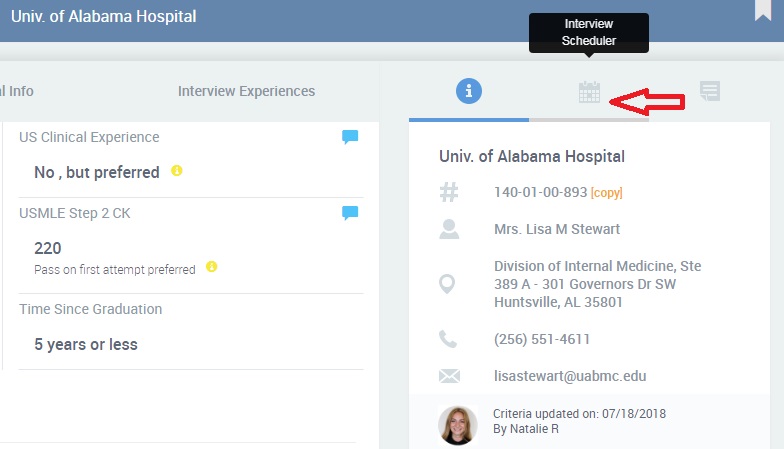Switch to Interview Experiences tab
784x449 pixels.
click(x=246, y=91)
